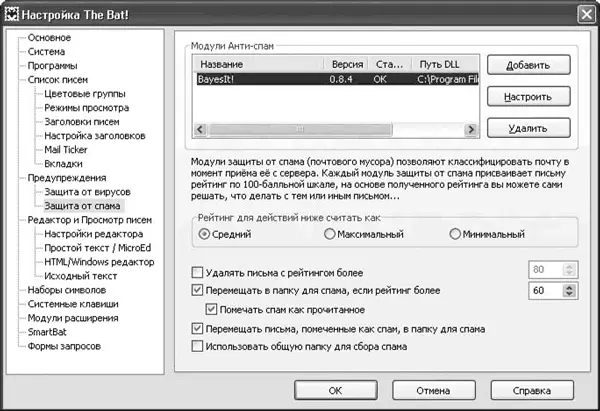Click version cell 0.8.4

coord(341,79)
